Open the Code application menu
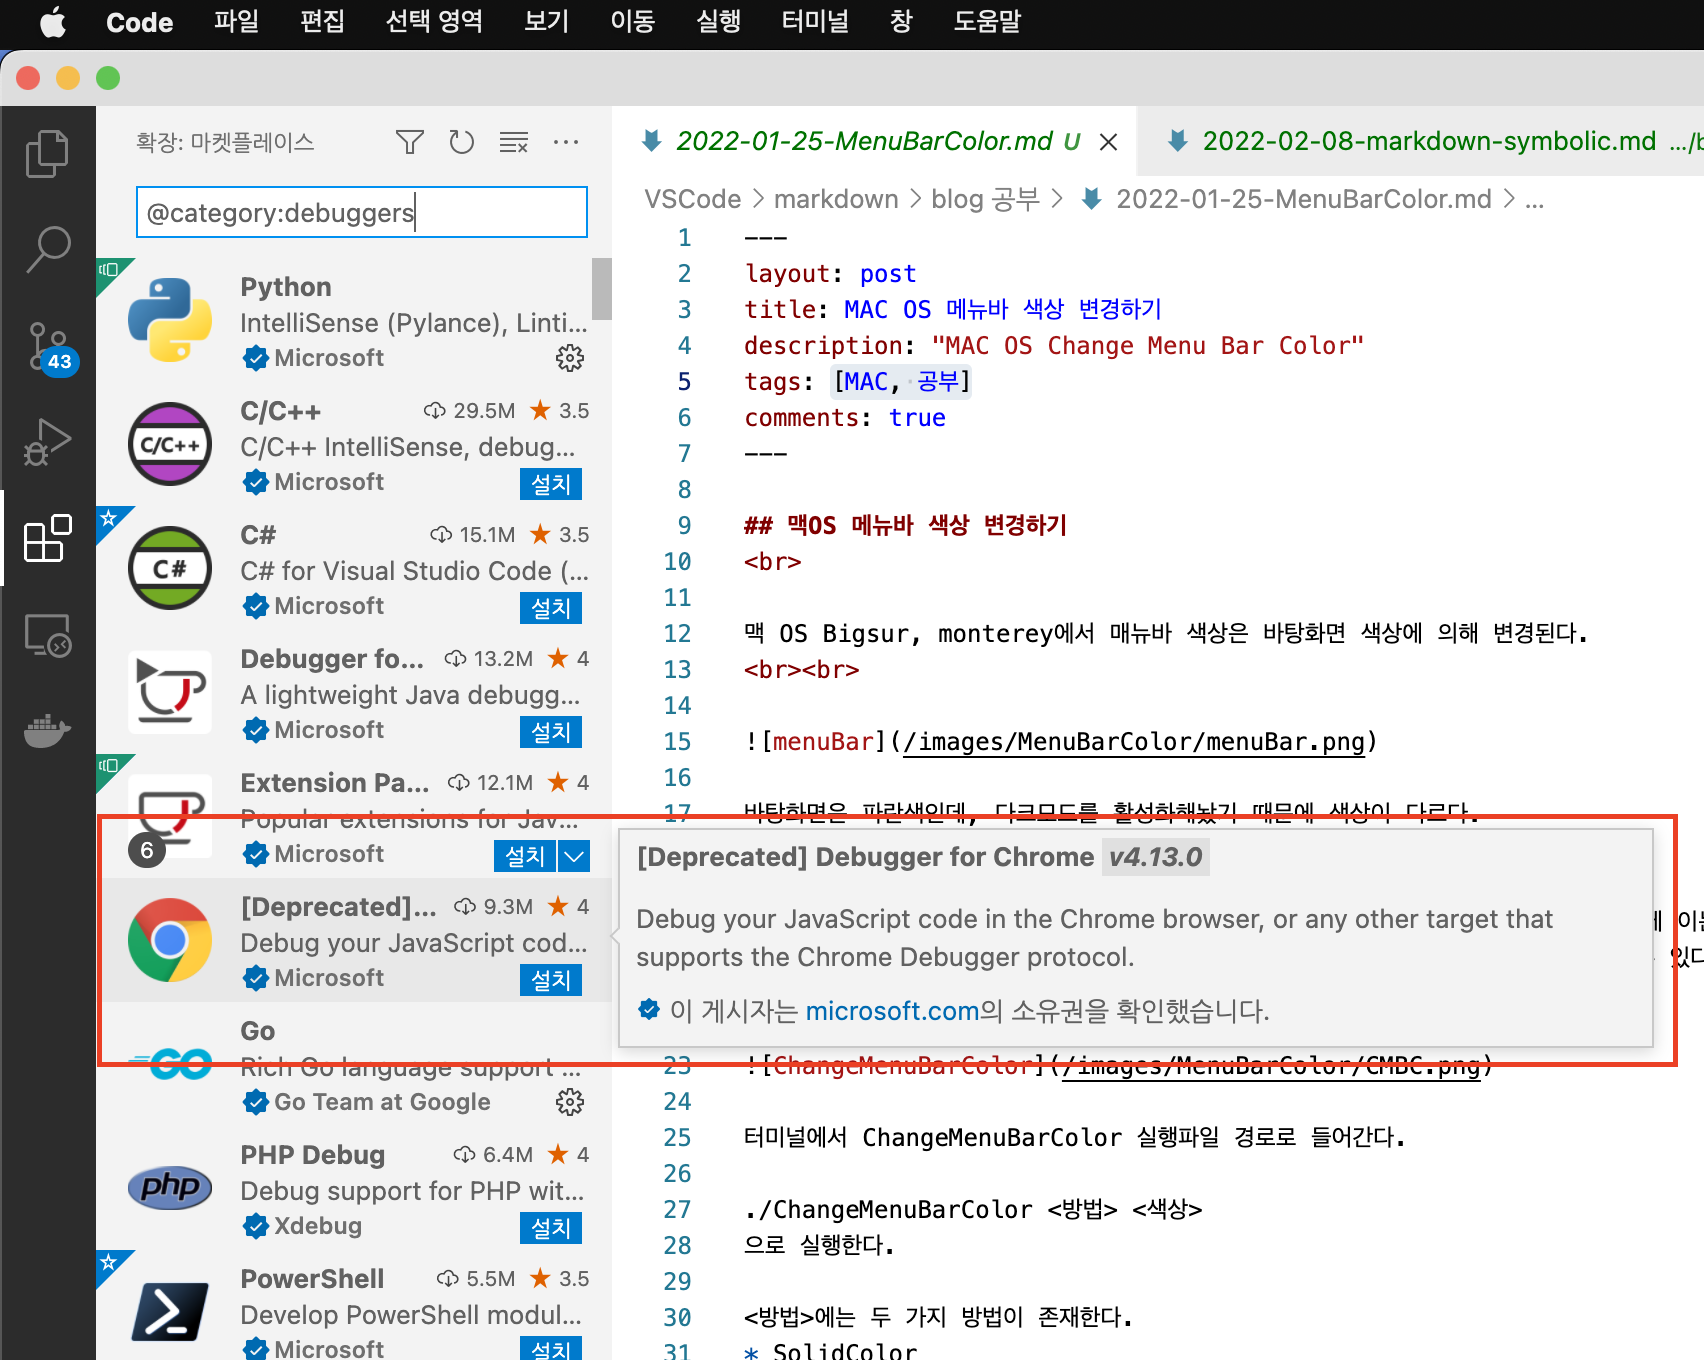 (x=139, y=21)
